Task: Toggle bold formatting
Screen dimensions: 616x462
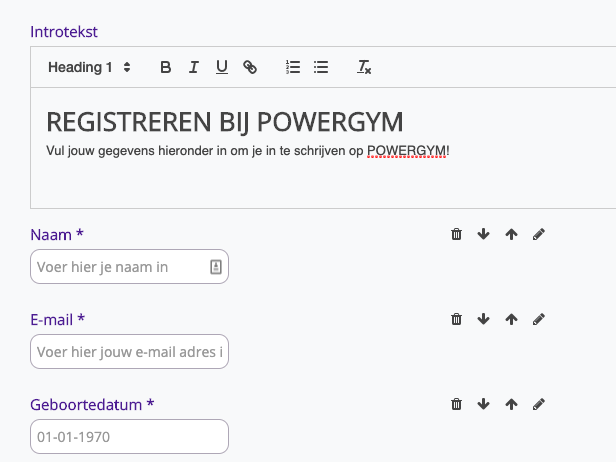Action: (x=165, y=67)
